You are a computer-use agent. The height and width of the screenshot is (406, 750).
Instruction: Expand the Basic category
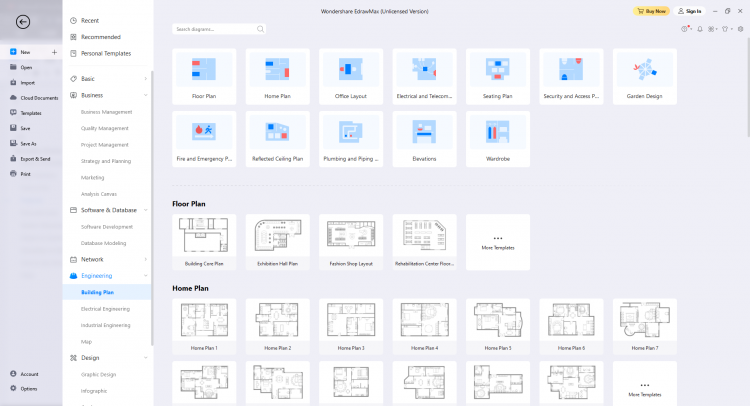[146, 78]
